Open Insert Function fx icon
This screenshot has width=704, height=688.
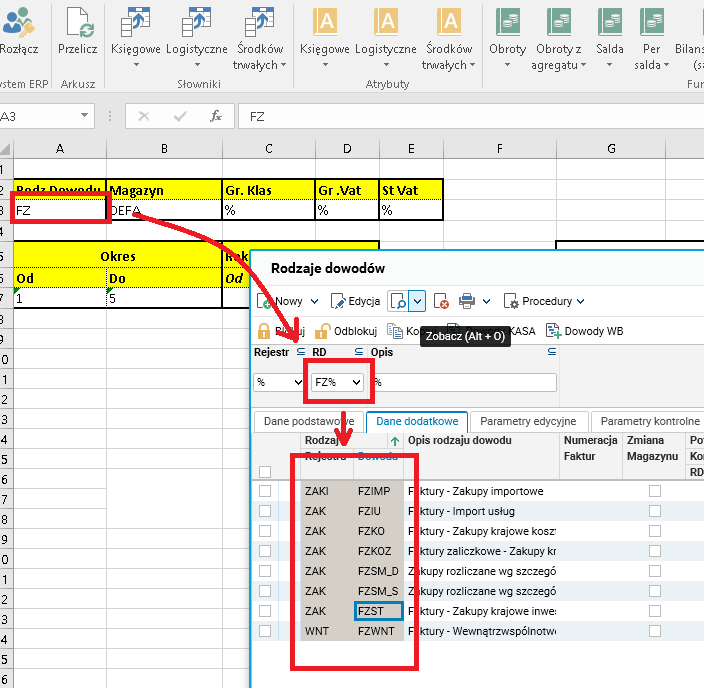(216, 116)
